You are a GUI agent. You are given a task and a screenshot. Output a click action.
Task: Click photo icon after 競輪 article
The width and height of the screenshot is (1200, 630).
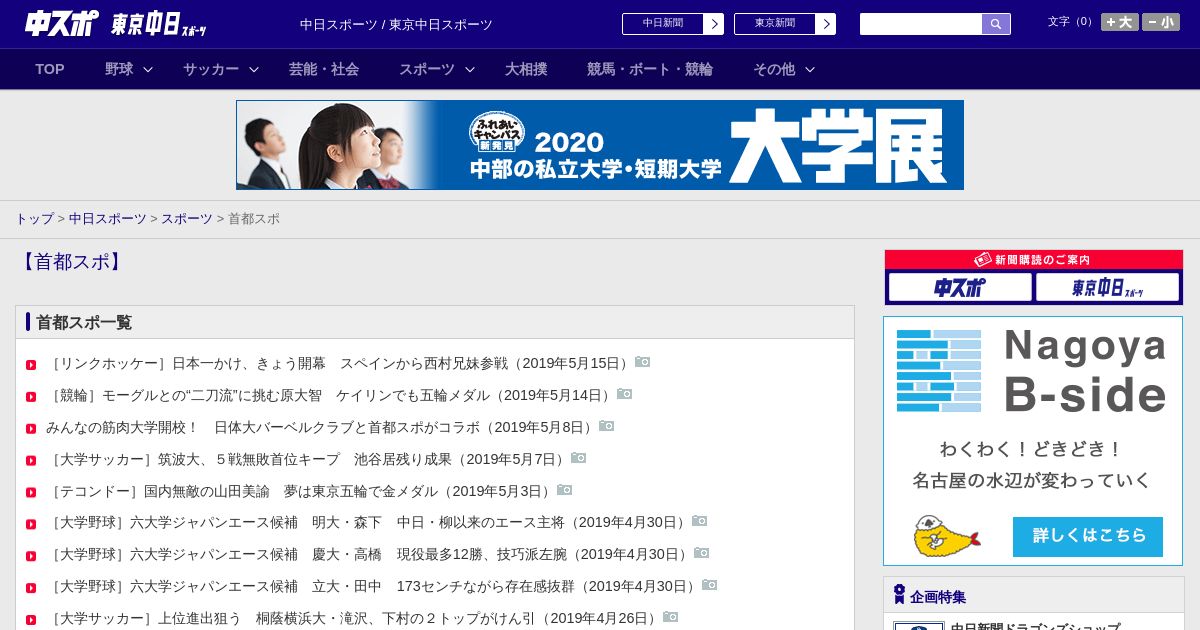(625, 394)
